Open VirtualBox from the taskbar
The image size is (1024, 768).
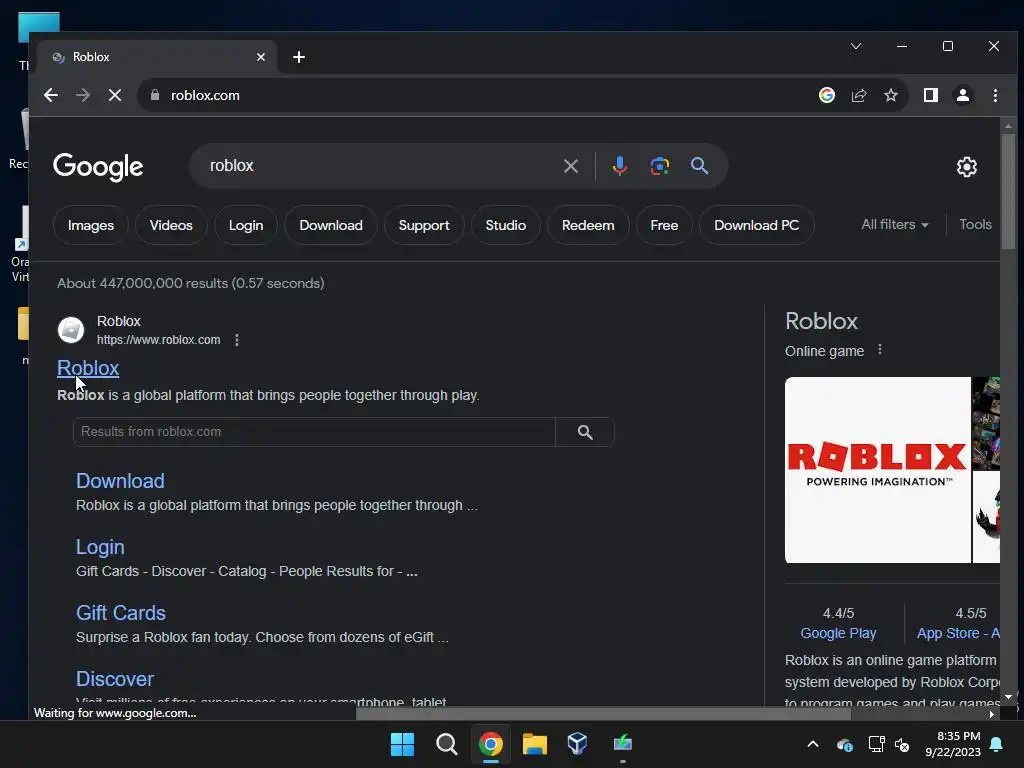(578, 744)
